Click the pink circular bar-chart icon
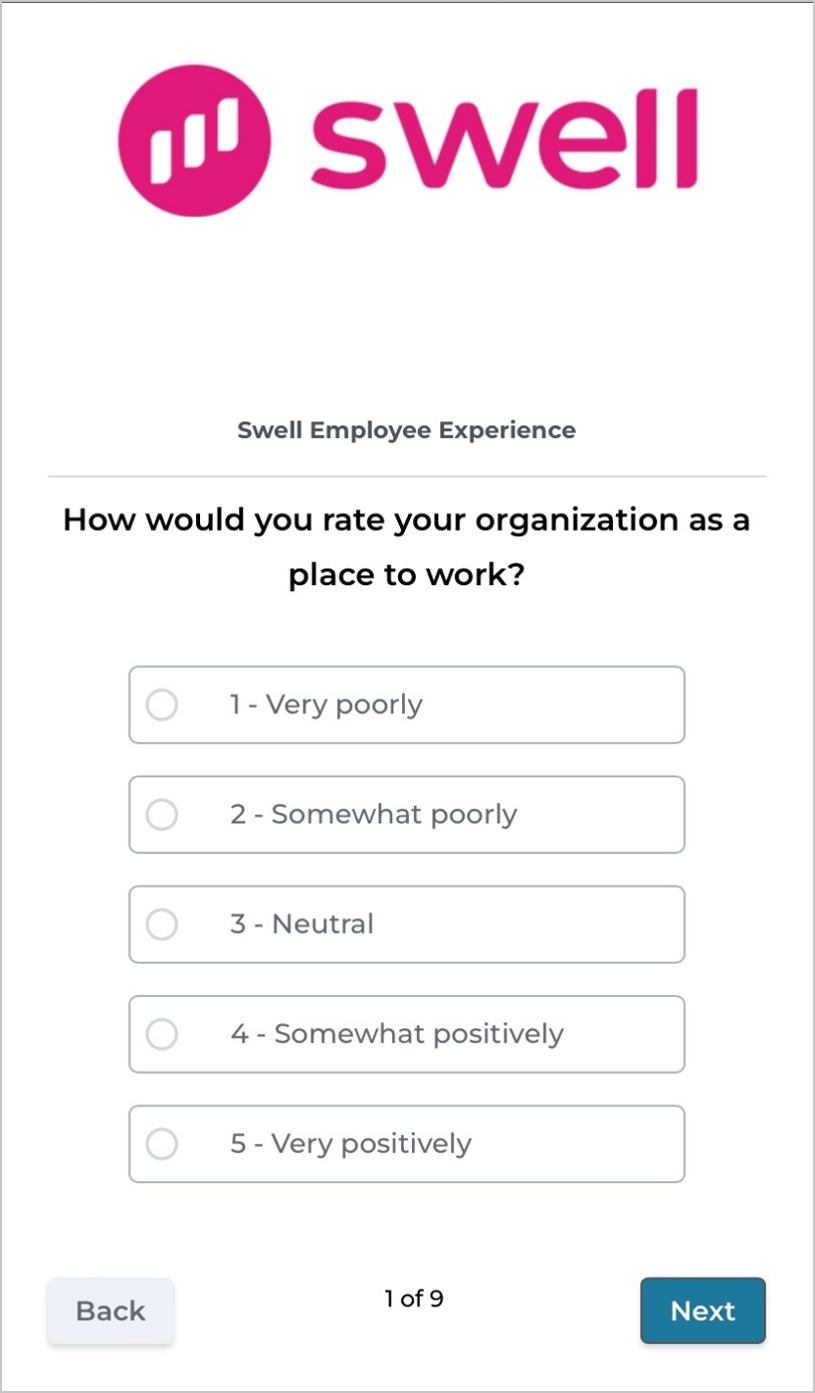The width and height of the screenshot is (815, 1393). coord(193,140)
